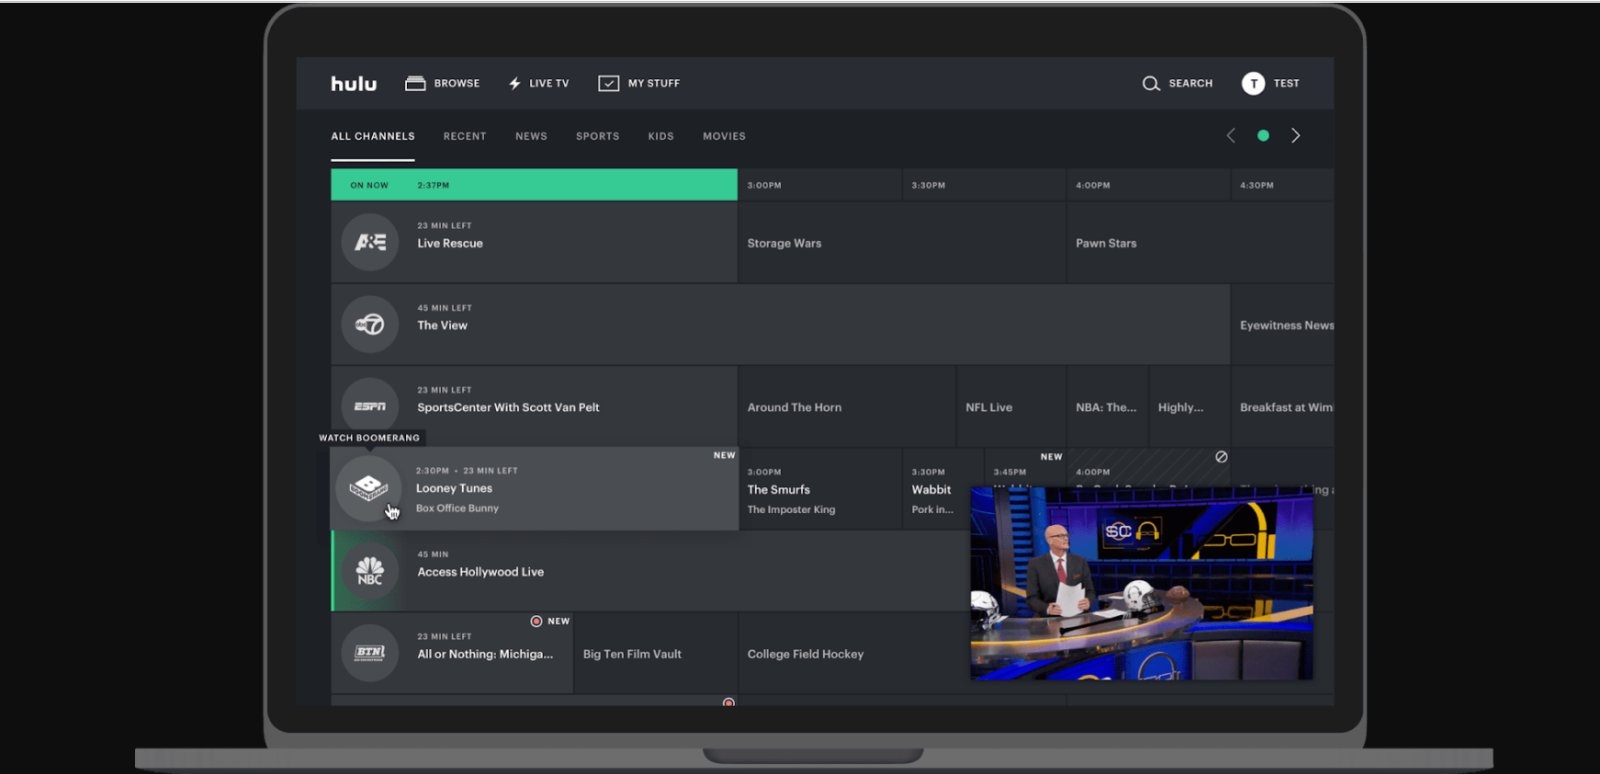The width and height of the screenshot is (1600, 774).
Task: Click the ABC 7 channel logo
Action: [x=370, y=324]
